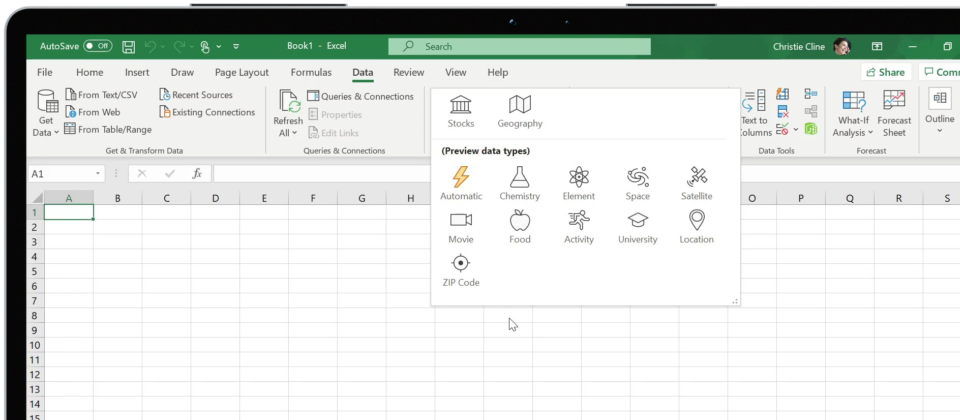This screenshot has height=420, width=960.
Task: Select cell A1
Action: tap(69, 212)
